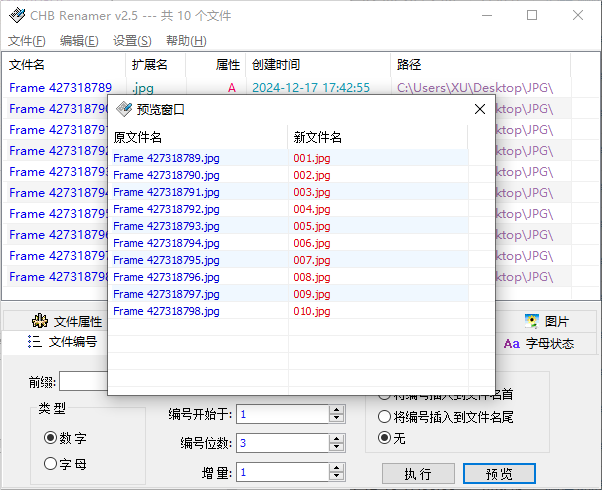This screenshot has width=602, height=490.
Task: Decrease the 编号开始于 value
Action: coord(337,418)
